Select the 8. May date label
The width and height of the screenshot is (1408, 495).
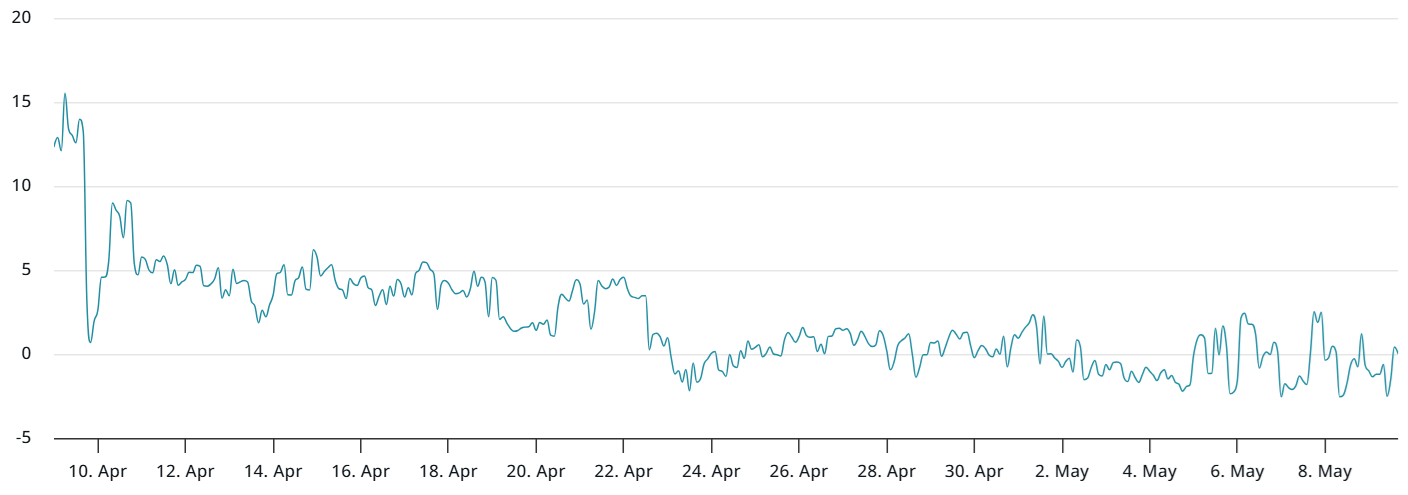(1325, 471)
